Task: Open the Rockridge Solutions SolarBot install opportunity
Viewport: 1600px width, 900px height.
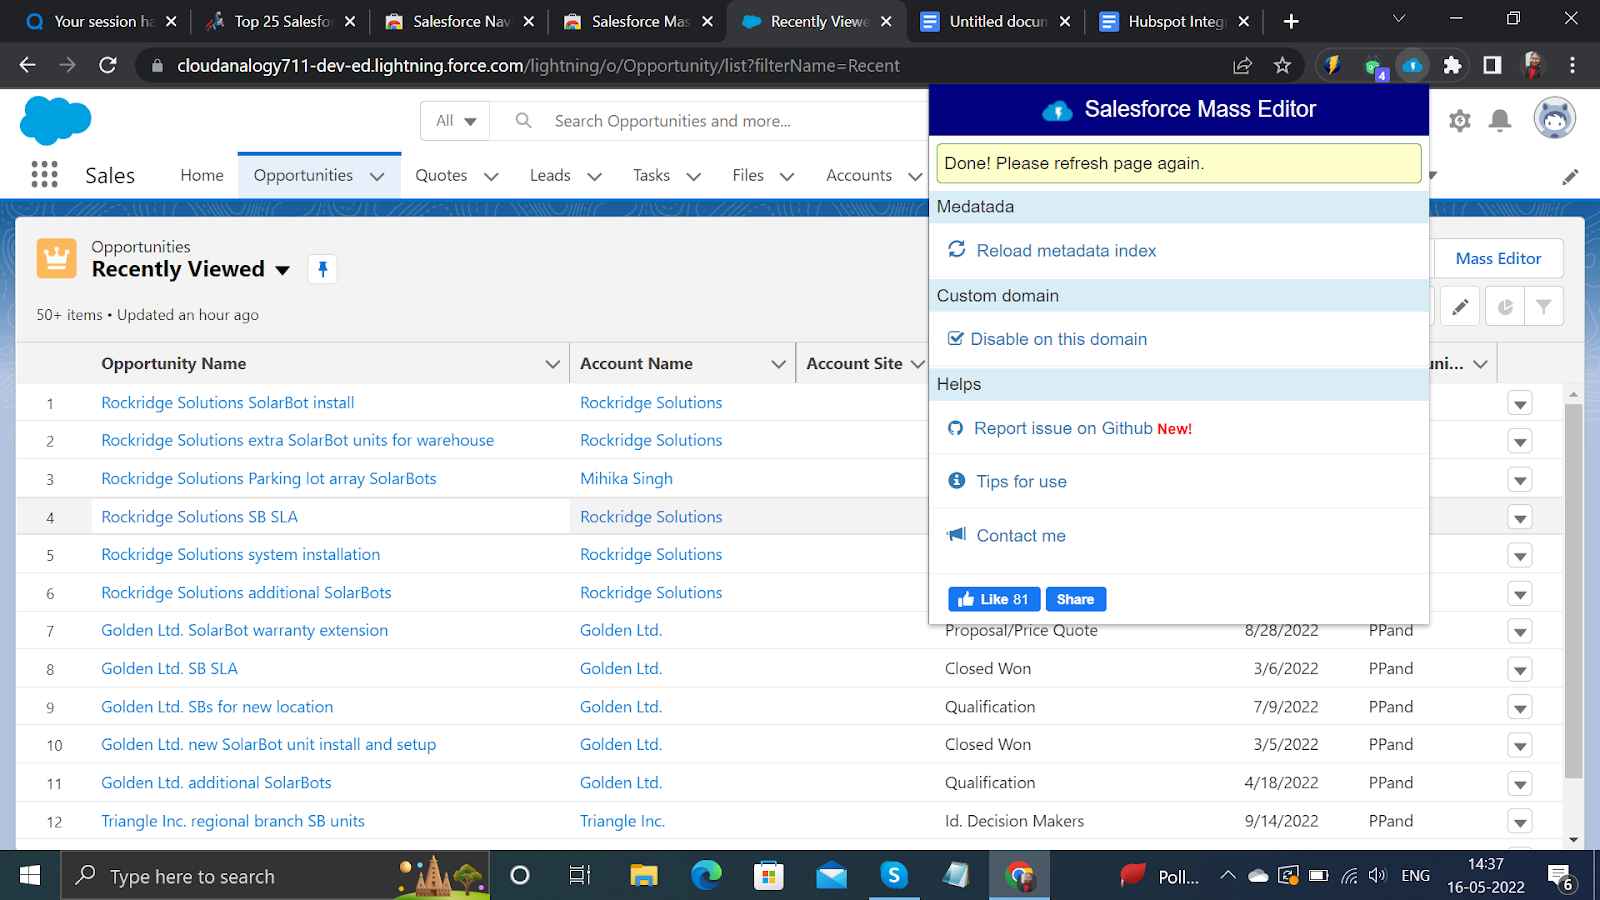Action: coord(227,402)
